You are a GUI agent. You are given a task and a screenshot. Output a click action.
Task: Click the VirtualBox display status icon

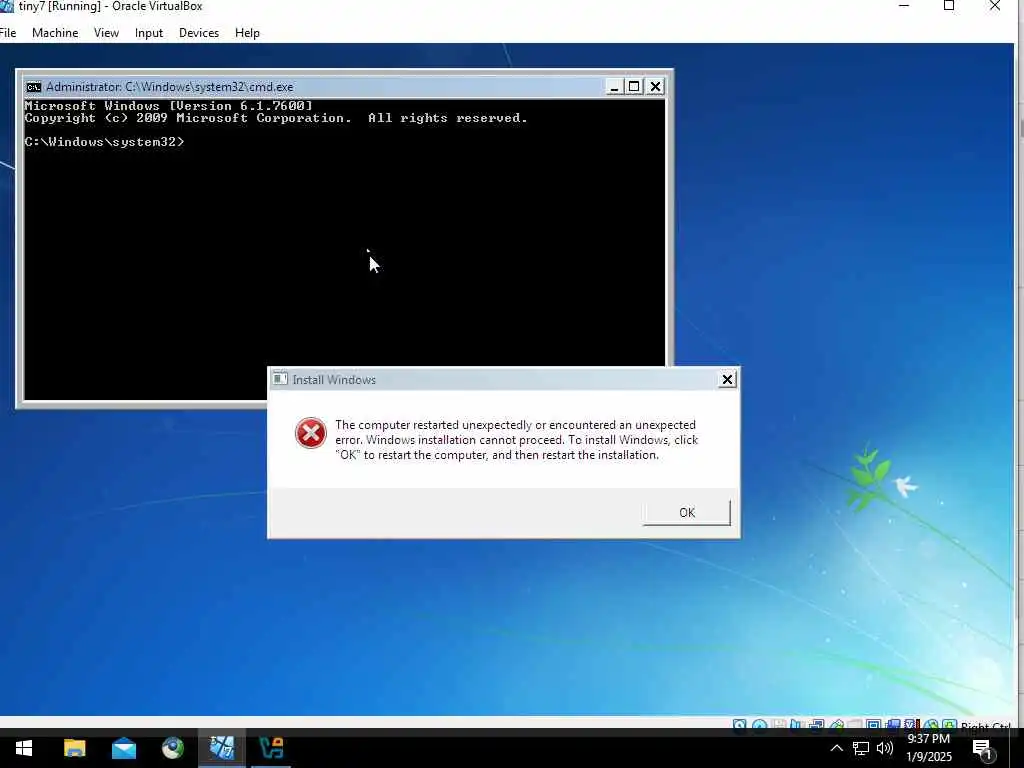(x=873, y=725)
